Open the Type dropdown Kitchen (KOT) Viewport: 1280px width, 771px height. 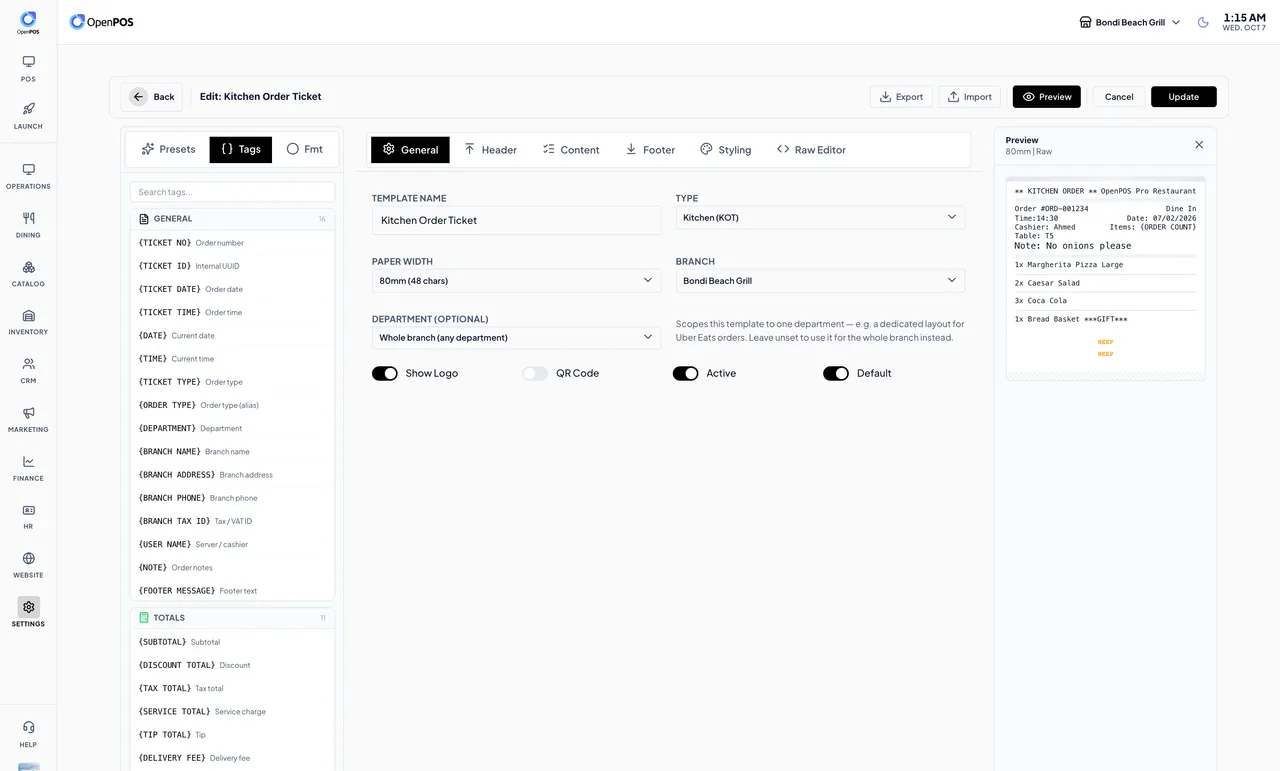[820, 217]
